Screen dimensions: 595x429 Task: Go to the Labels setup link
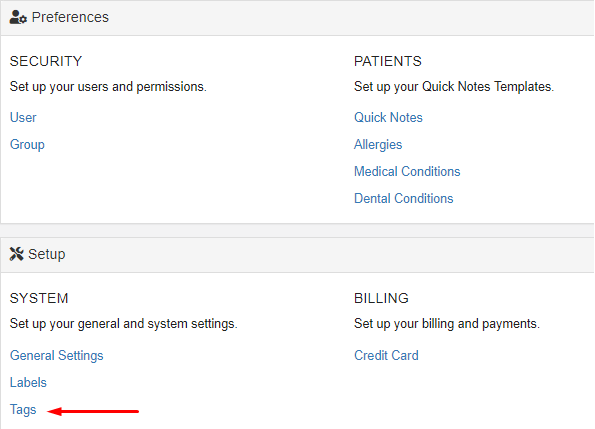28,382
